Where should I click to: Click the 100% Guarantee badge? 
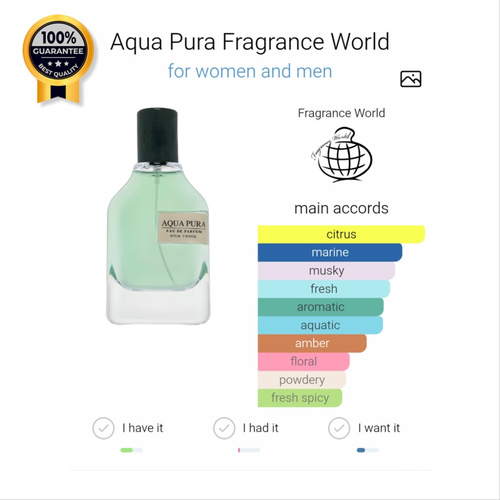click(x=58, y=59)
